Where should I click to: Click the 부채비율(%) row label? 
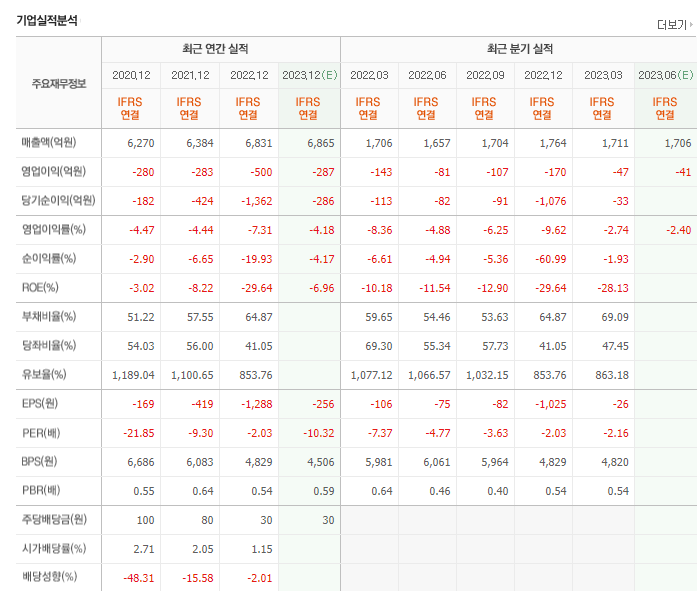[49, 316]
